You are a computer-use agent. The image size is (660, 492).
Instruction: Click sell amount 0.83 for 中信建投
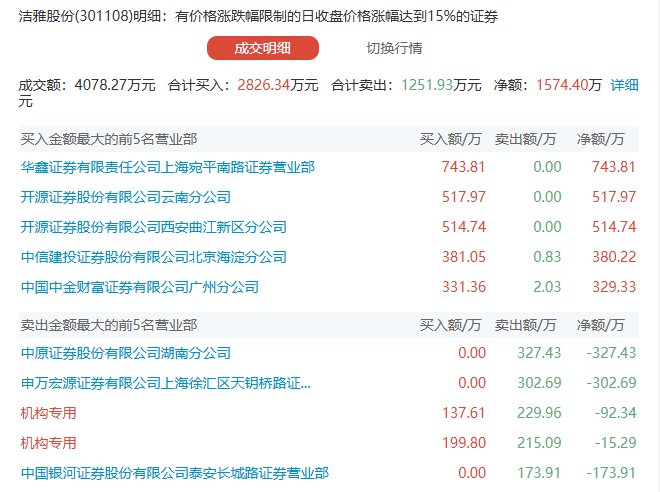(x=547, y=257)
